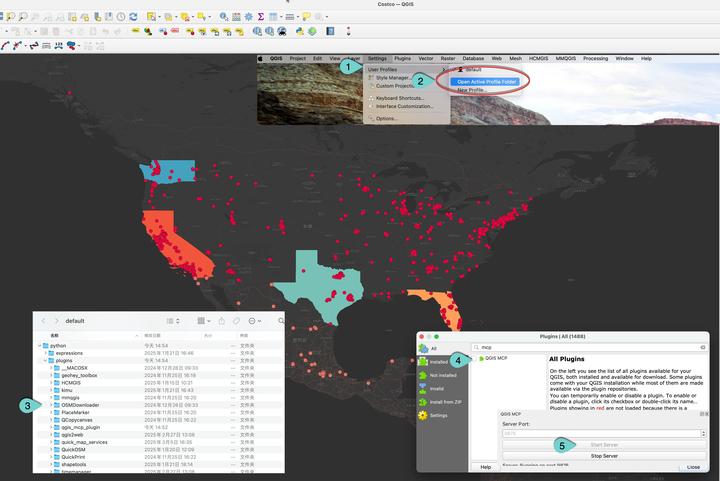Click the Server Port stepper arrows
The width and height of the screenshot is (720, 481).
coord(703,433)
